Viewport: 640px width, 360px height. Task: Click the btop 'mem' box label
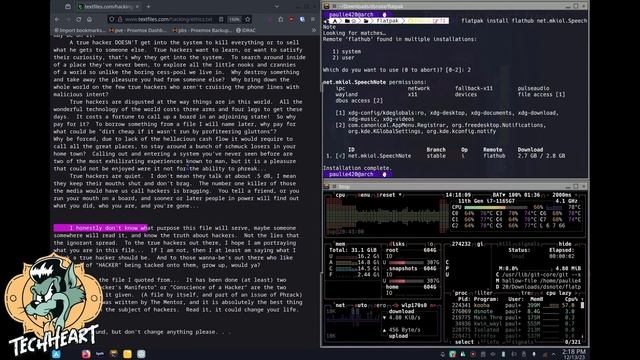(340, 244)
